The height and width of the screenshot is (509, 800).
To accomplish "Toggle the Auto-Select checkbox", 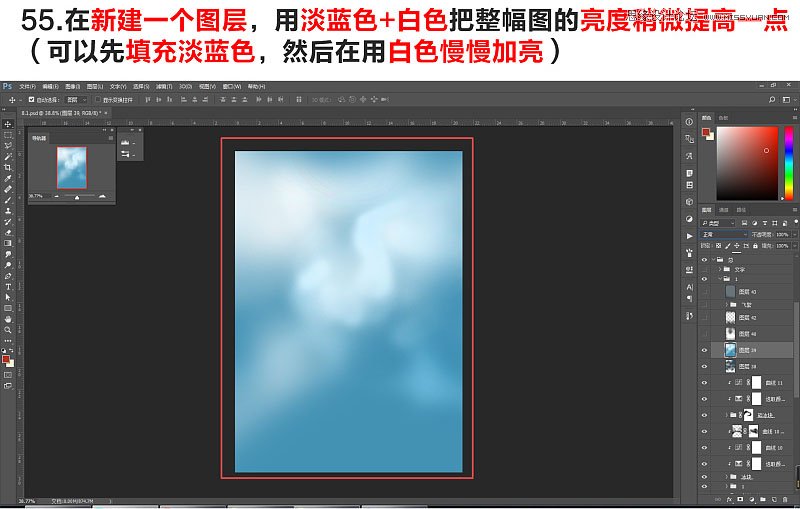I will (31, 100).
